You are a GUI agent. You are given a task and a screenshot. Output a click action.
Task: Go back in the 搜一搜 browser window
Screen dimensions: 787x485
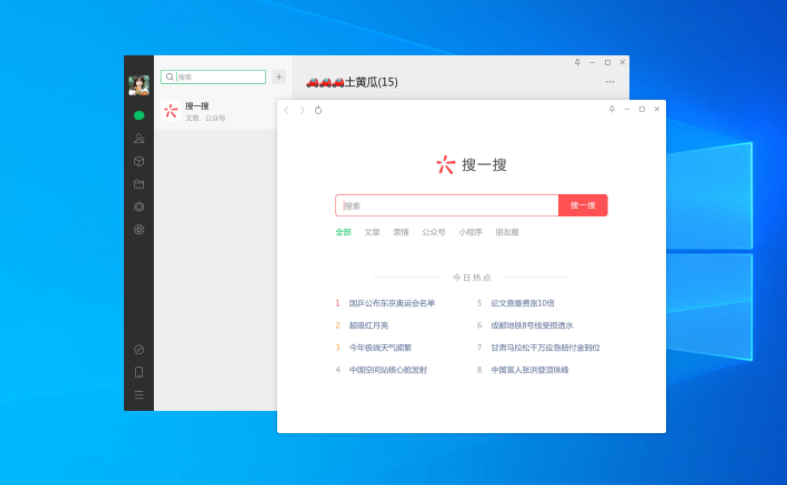click(287, 110)
